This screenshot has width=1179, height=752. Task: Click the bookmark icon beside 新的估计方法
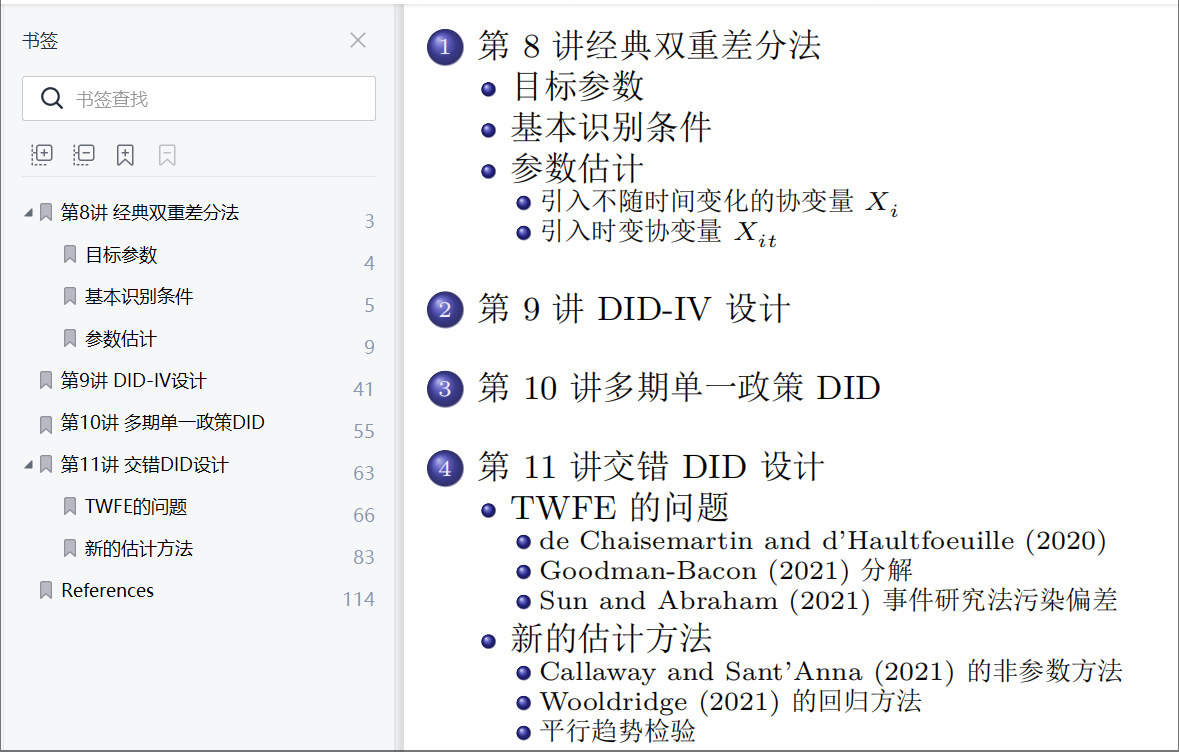tap(70, 548)
